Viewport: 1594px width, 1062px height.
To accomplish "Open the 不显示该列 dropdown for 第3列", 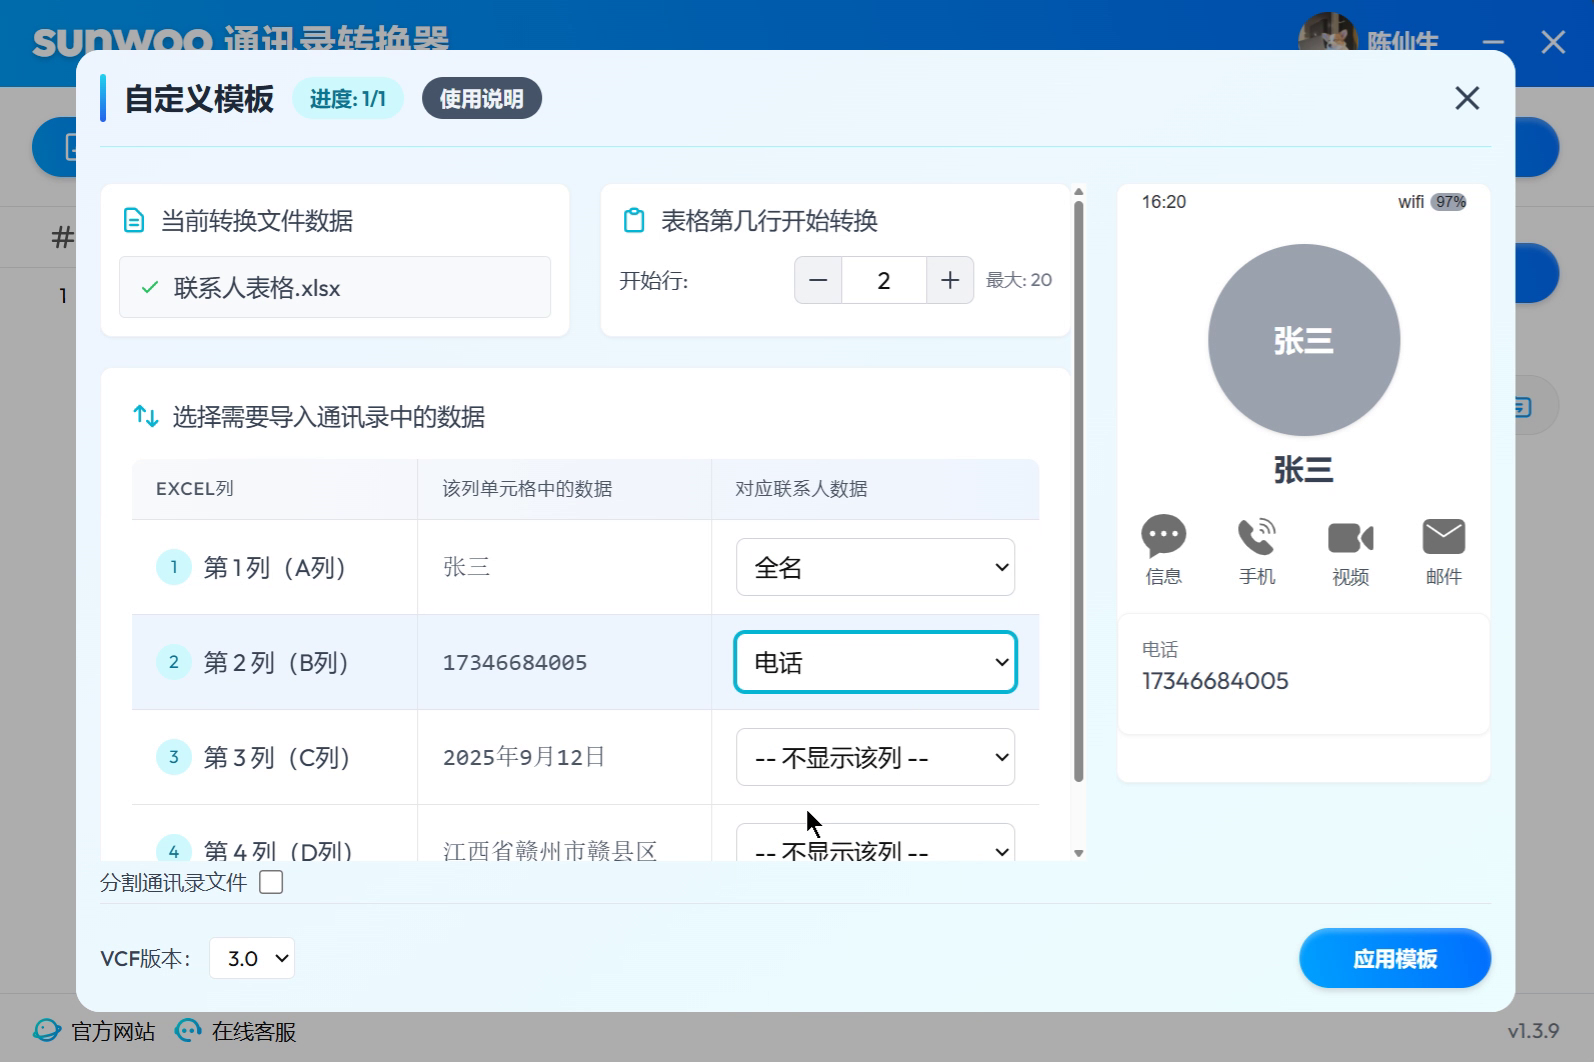I will pyautogui.click(x=876, y=757).
